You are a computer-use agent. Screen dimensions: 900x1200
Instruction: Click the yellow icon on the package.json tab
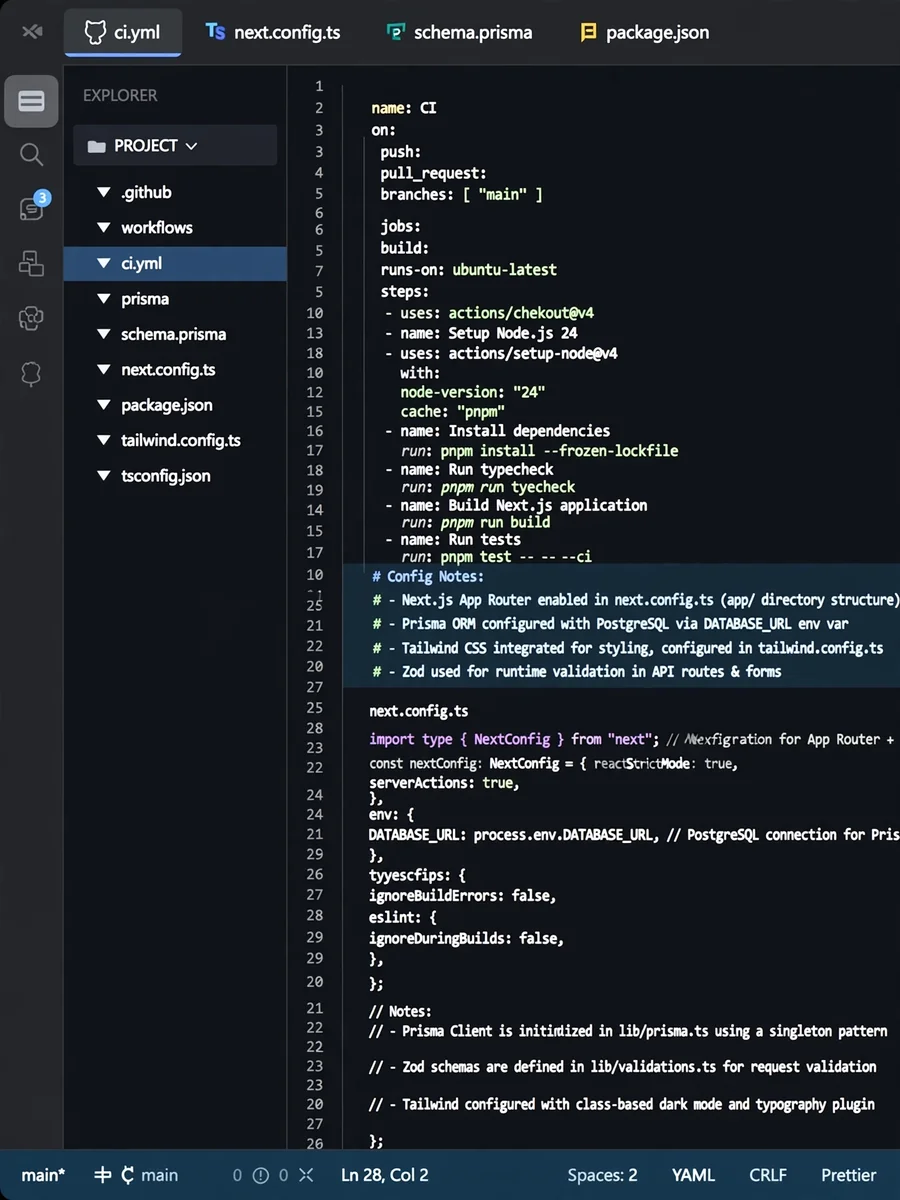(589, 32)
